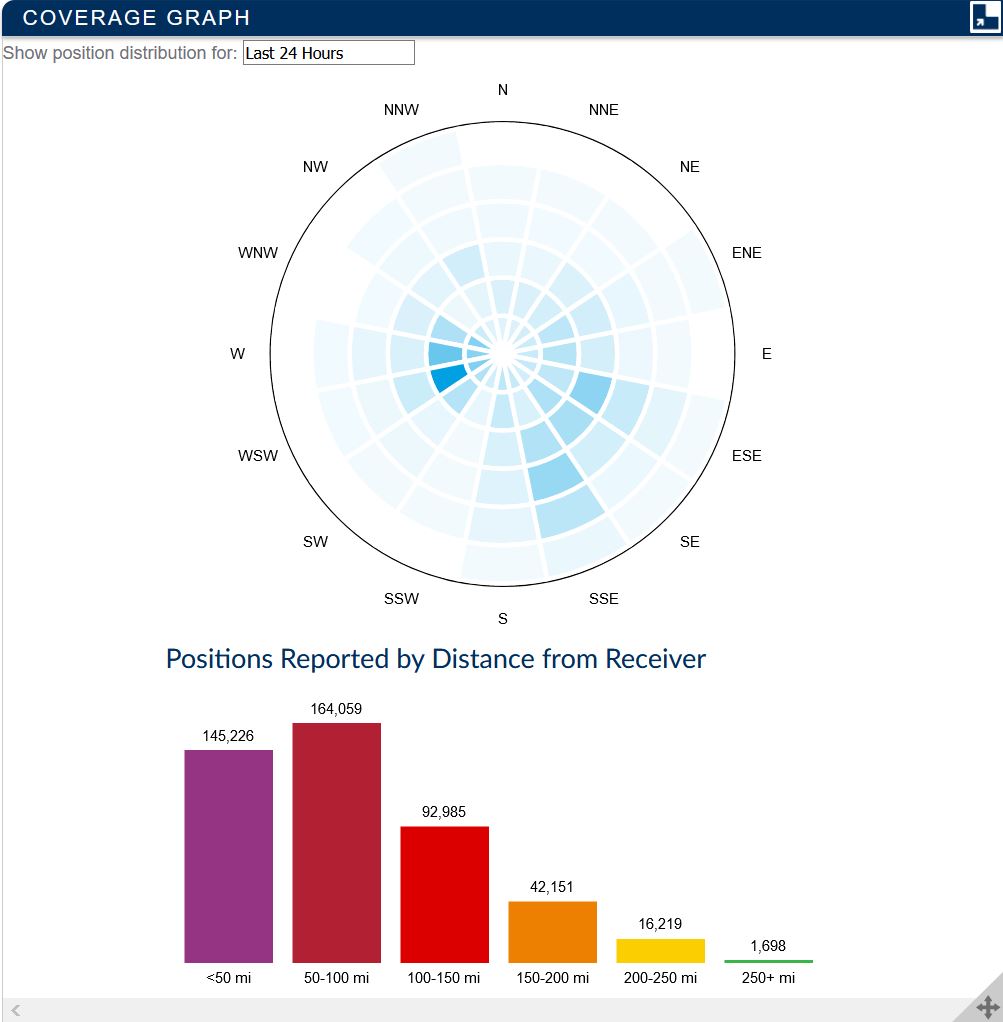
Task: Select the yellow 200-250 mi bar
Action: [660, 950]
